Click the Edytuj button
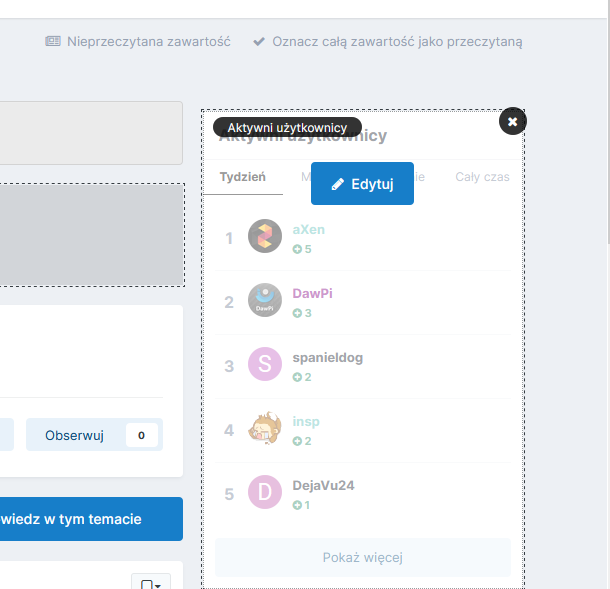This screenshot has width=610, height=589. tap(362, 184)
